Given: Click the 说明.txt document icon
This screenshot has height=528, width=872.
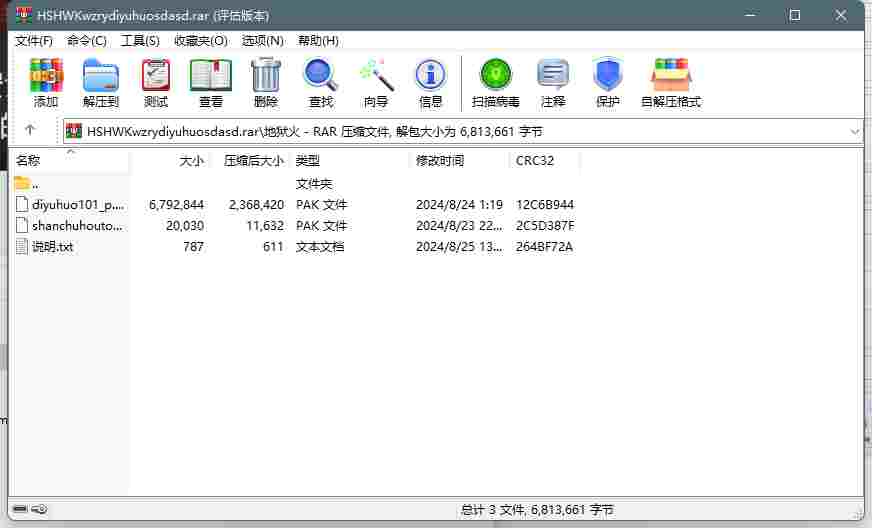Looking at the screenshot, I should tap(22, 246).
